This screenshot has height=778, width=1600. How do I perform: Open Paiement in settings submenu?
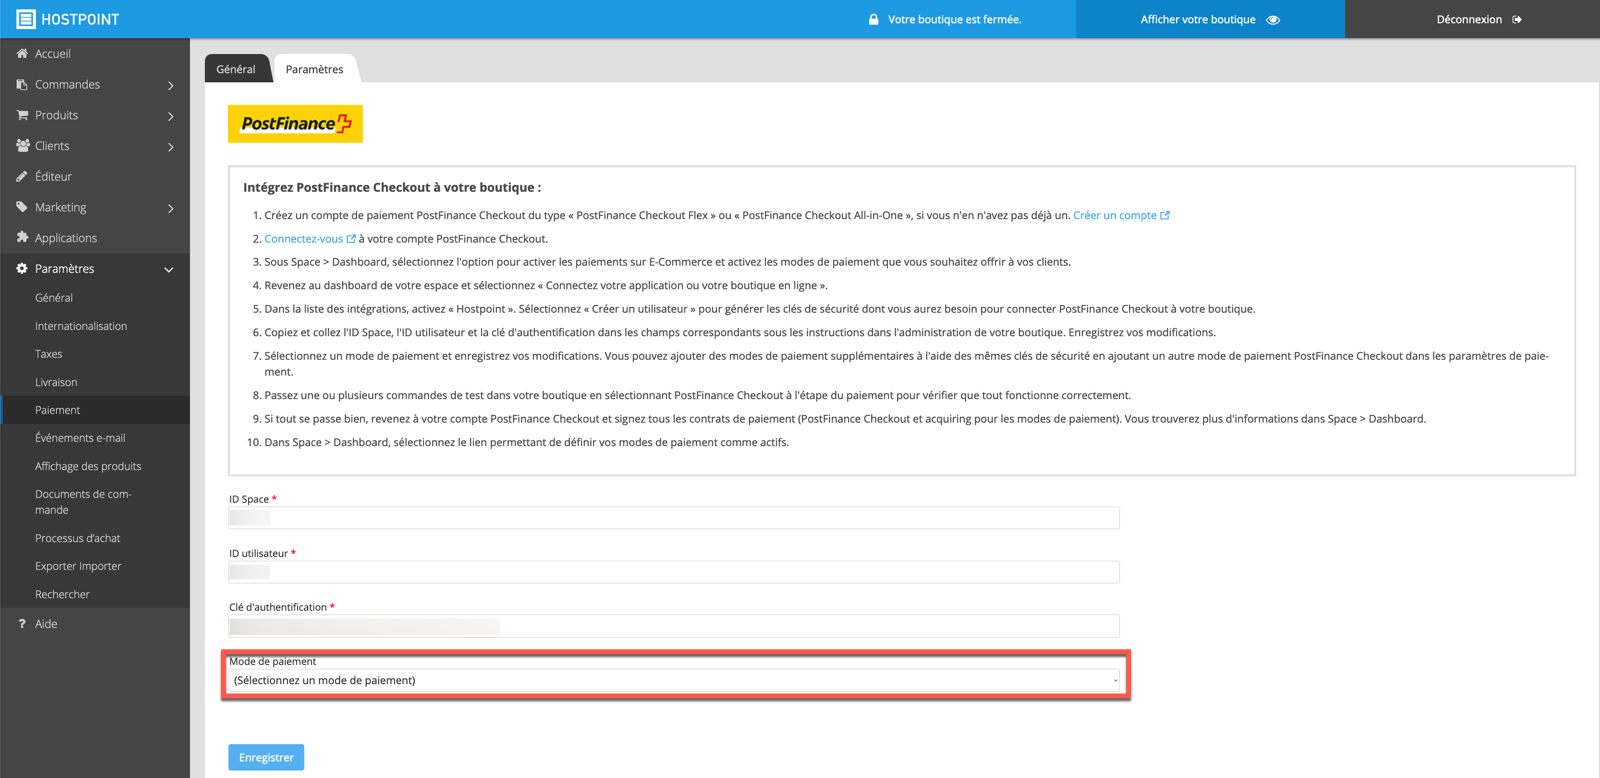[95, 410]
